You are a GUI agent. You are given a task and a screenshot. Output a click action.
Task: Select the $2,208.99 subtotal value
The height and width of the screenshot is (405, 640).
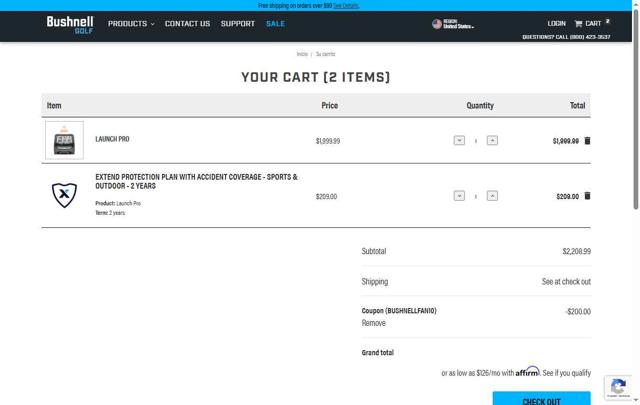click(576, 251)
